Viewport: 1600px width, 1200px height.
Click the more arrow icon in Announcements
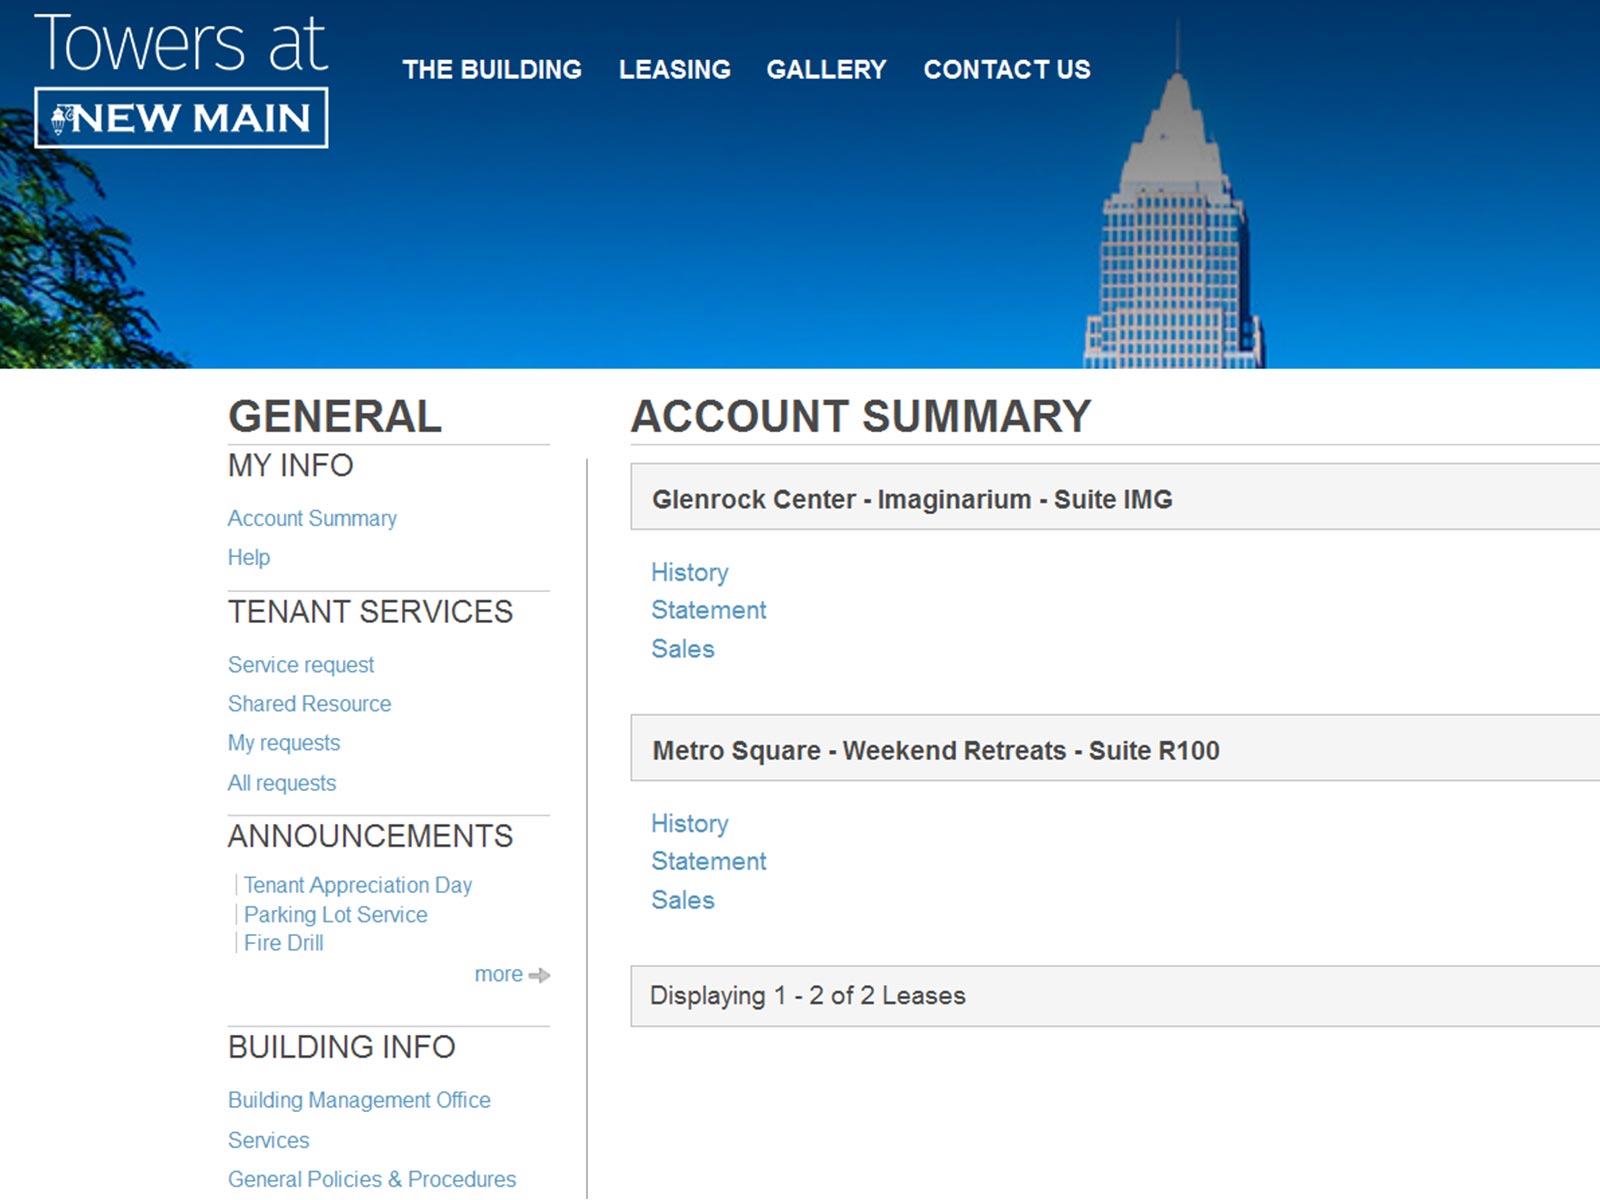click(540, 975)
